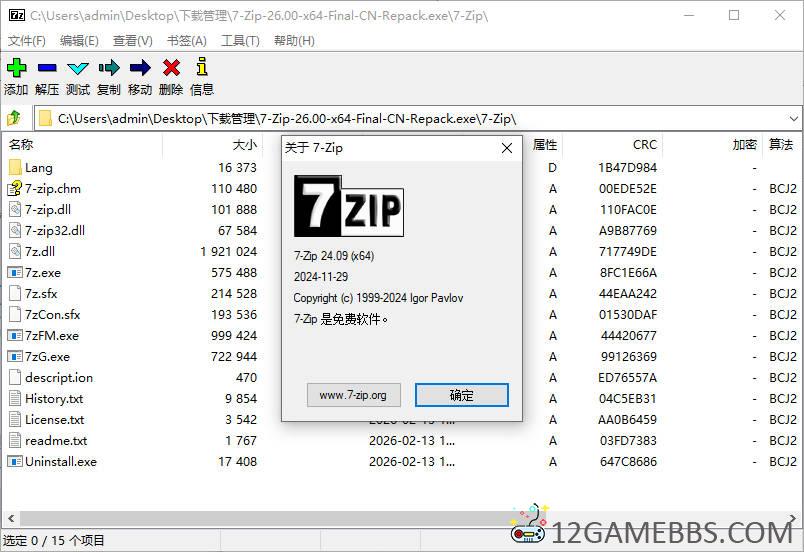Select the 7z.exe file icon

[x=15, y=272]
